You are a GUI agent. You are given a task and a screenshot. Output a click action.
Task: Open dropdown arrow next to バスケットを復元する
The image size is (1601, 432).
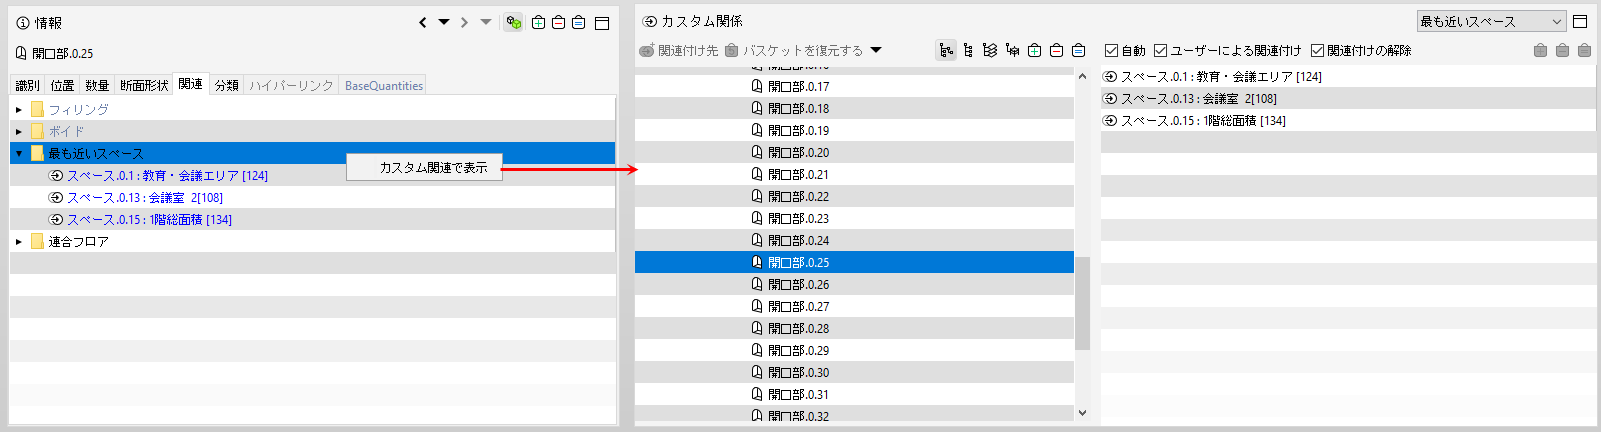[x=876, y=50]
